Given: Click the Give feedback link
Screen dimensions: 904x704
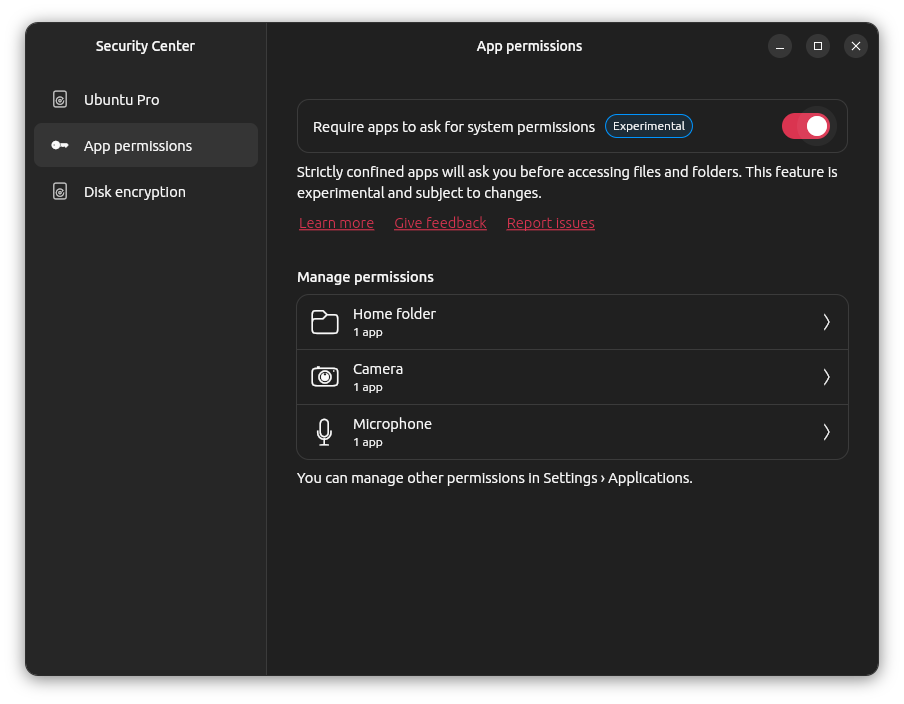Looking at the screenshot, I should coord(440,222).
